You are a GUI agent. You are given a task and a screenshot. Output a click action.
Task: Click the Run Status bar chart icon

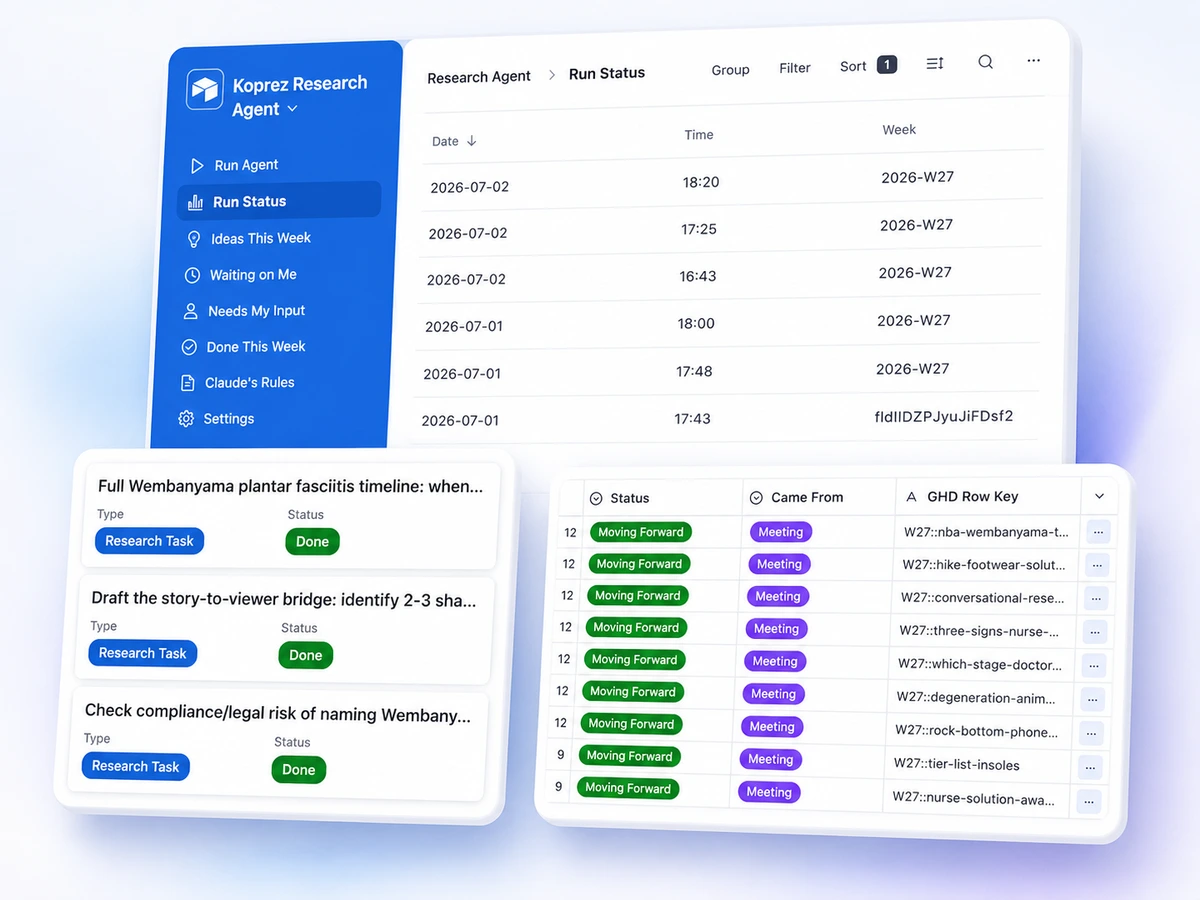coord(196,202)
